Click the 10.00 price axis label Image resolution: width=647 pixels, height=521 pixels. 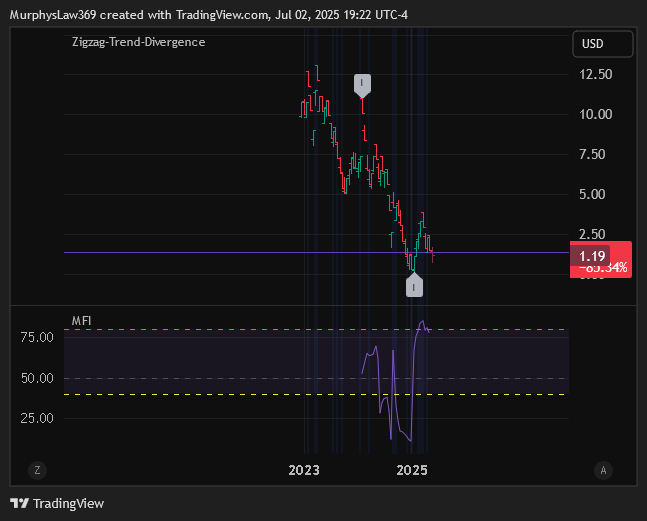point(595,114)
